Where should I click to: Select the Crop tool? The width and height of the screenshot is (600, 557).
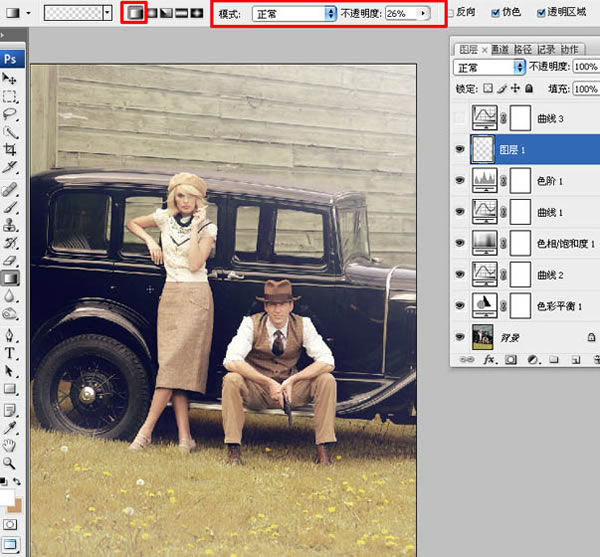tap(10, 150)
